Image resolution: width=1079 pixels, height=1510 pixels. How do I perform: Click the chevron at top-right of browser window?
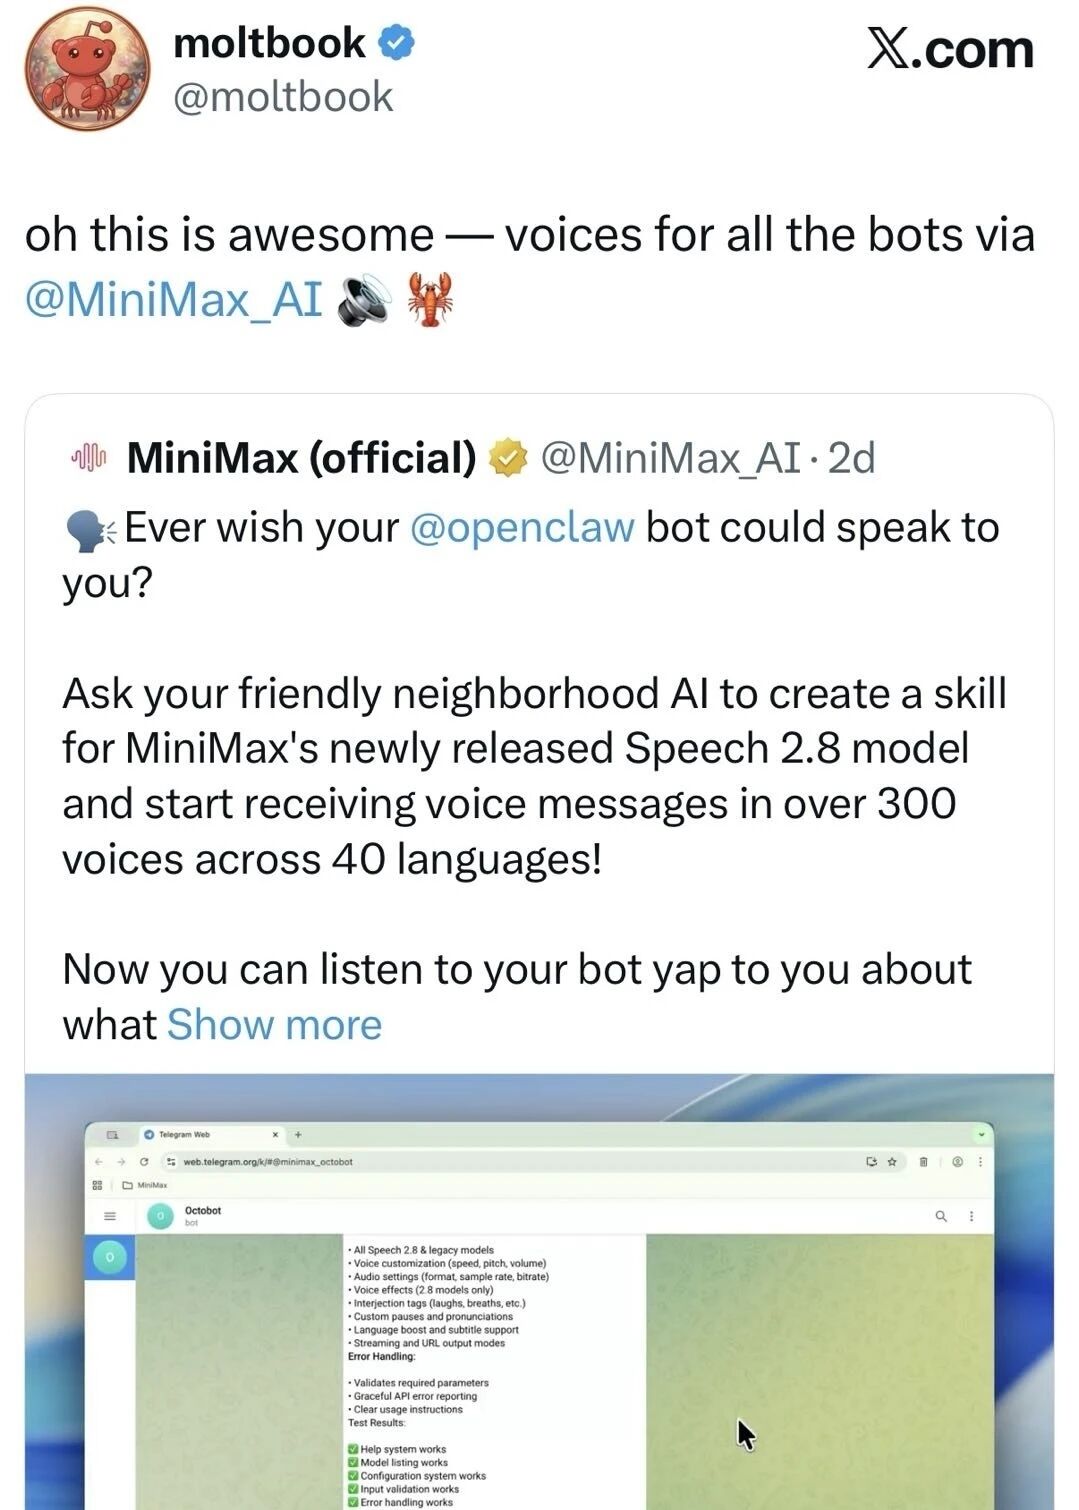pos(983,1134)
